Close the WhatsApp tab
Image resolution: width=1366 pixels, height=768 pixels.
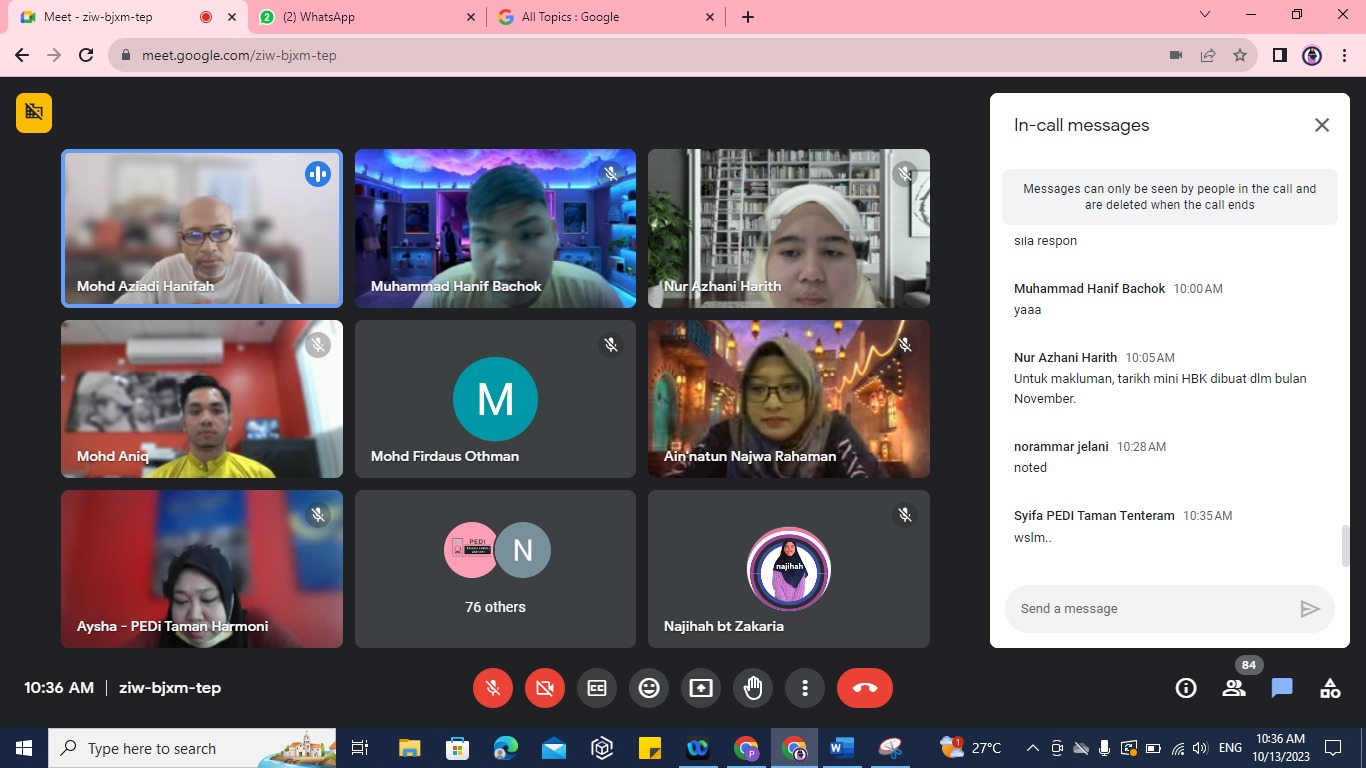471,17
